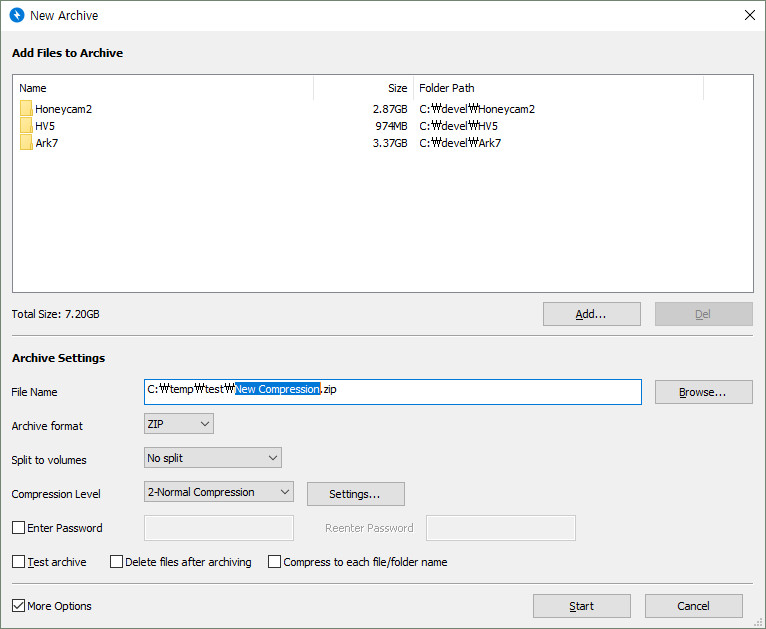
Task: Click the C:\devel\HV5 folder path
Action: 458,126
